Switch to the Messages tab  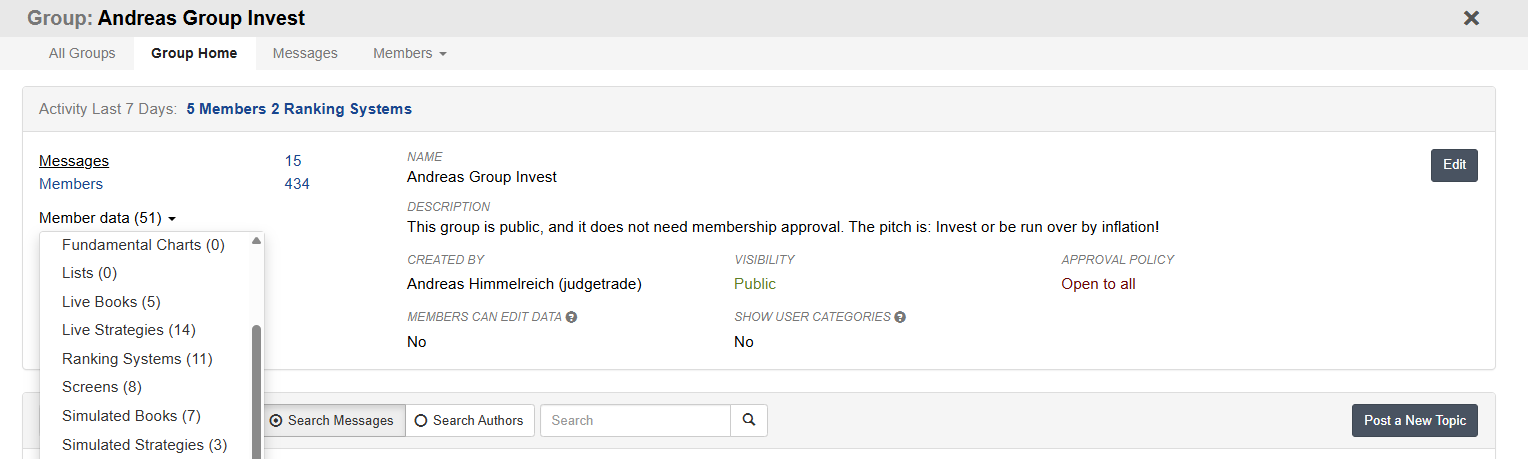pyautogui.click(x=305, y=53)
